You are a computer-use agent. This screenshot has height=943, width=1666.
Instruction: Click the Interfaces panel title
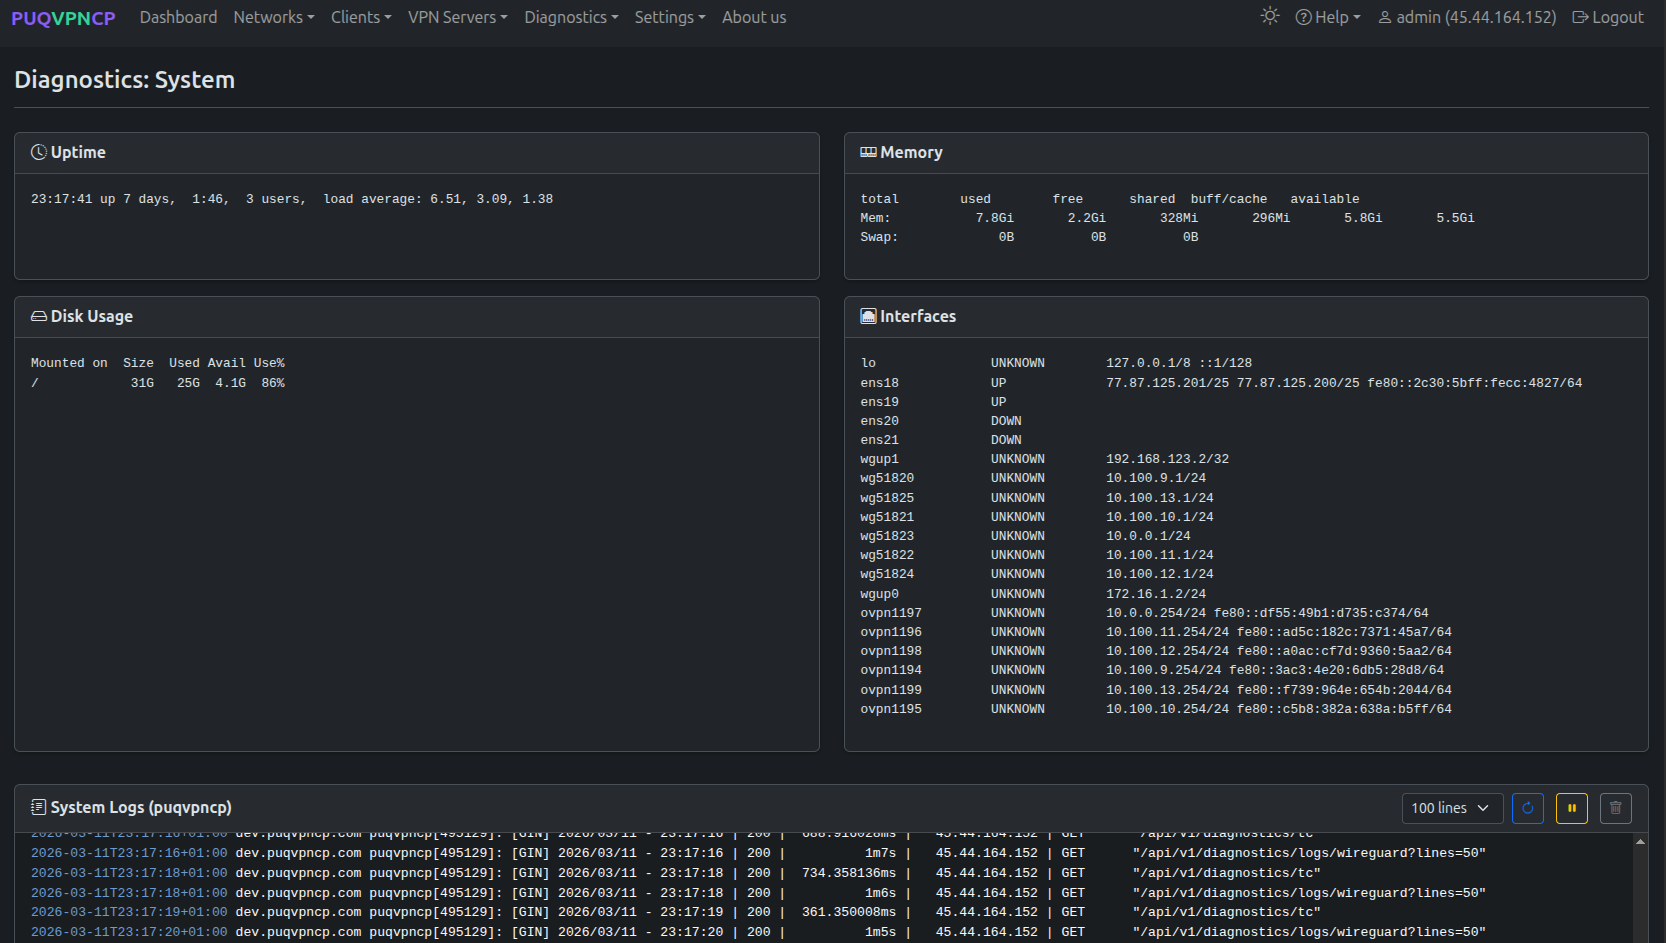pyautogui.click(x=918, y=316)
